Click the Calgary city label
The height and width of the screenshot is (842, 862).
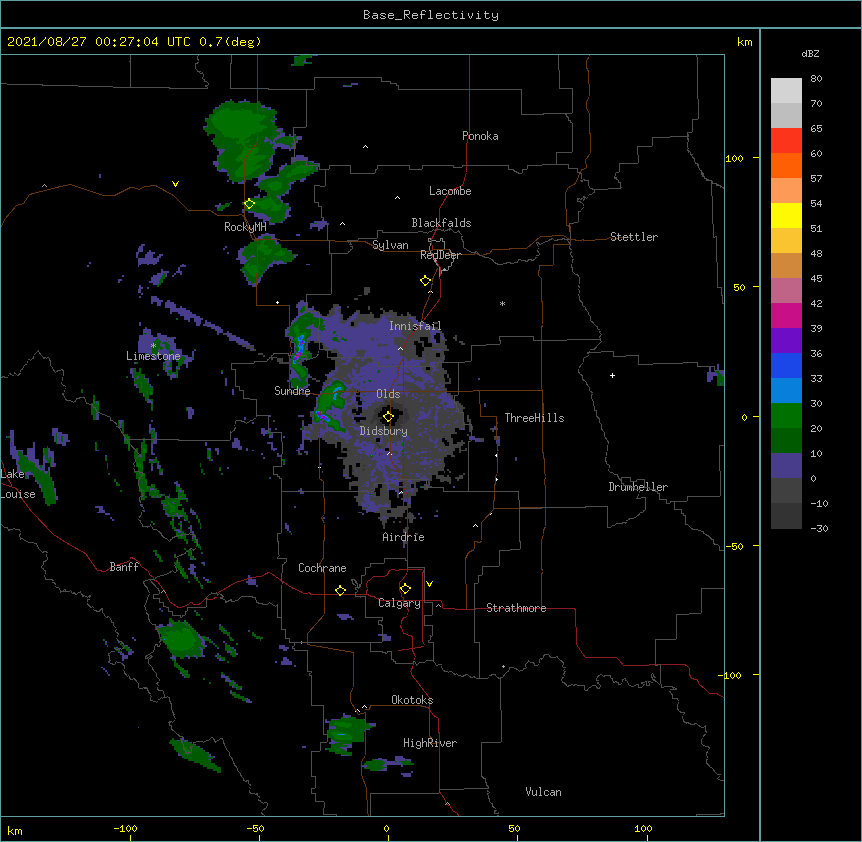pyautogui.click(x=399, y=603)
